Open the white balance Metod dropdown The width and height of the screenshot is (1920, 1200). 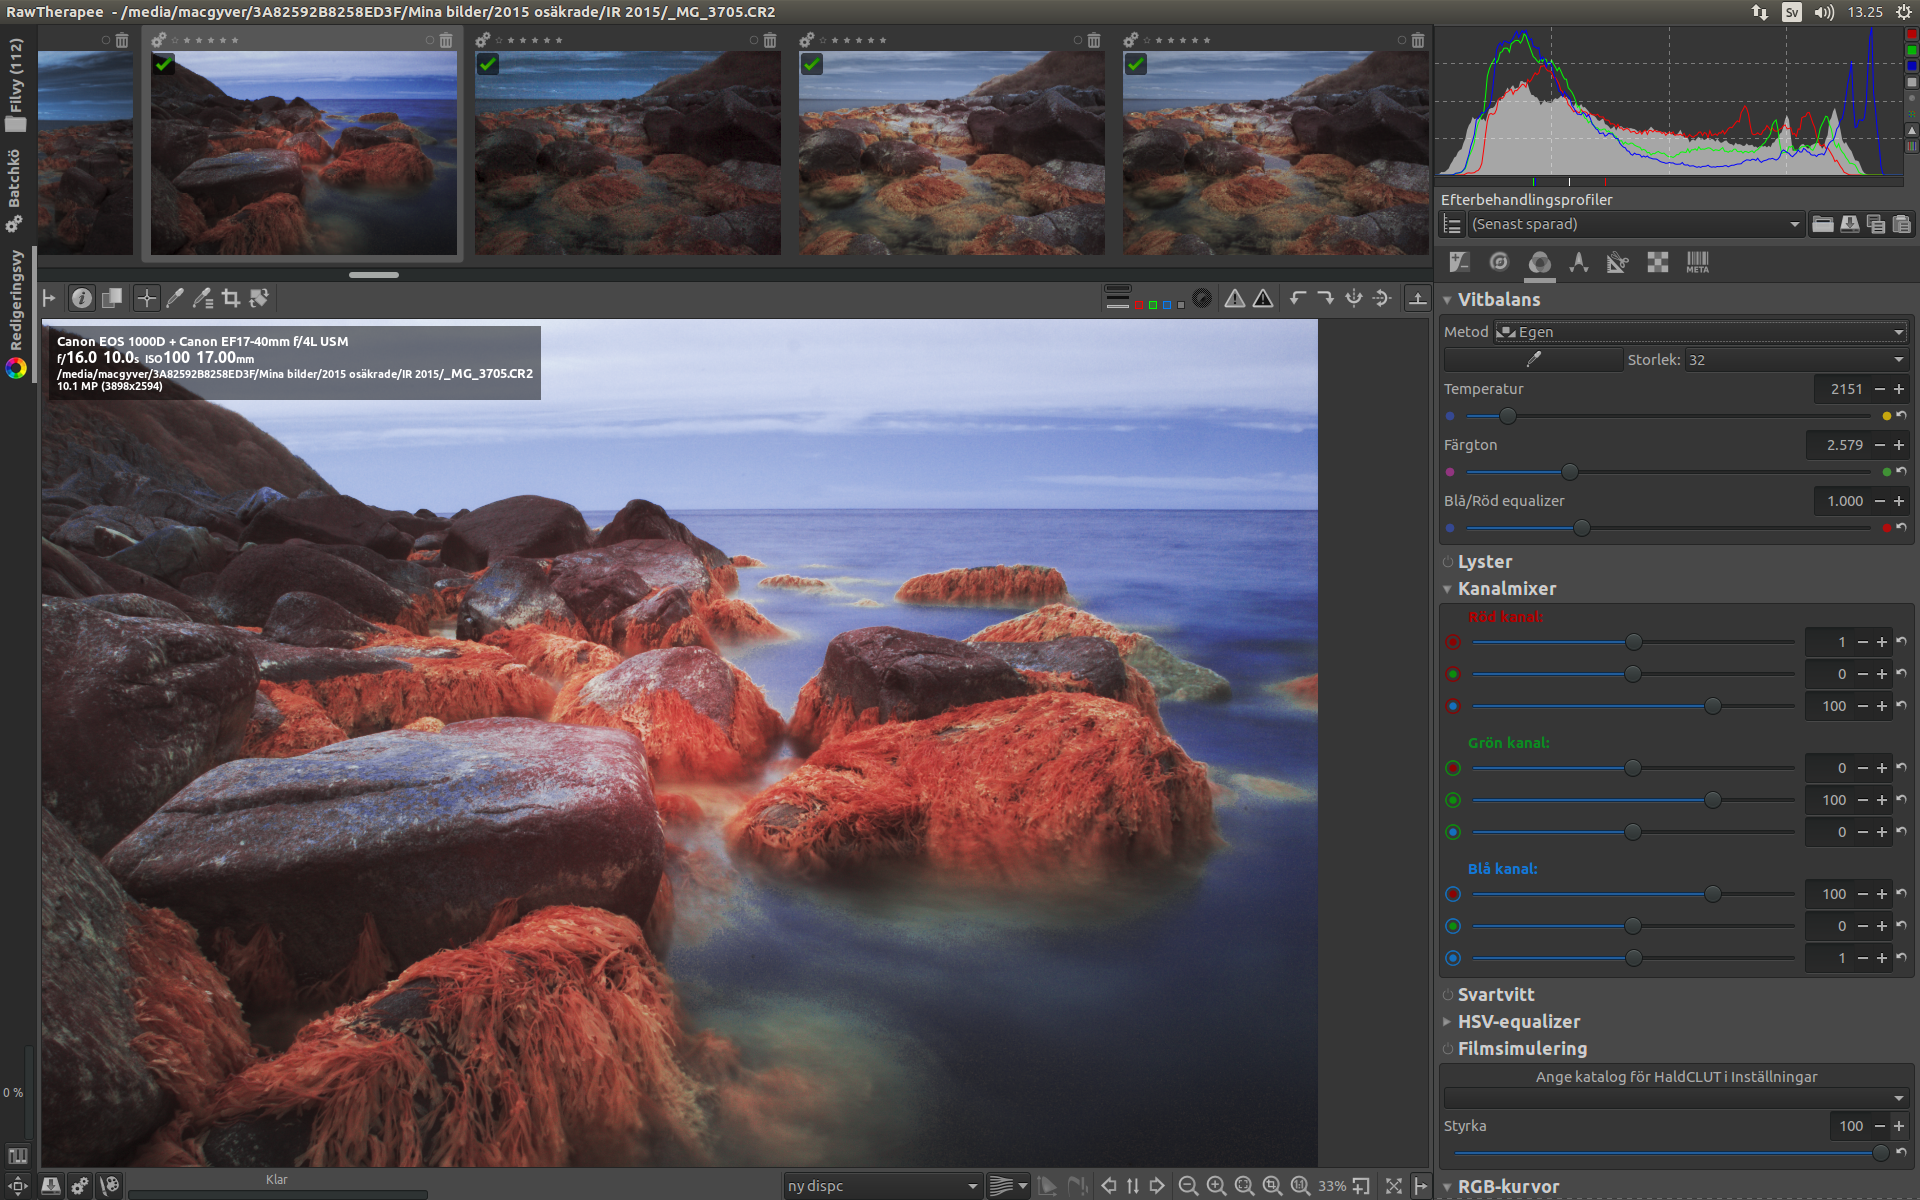1700,332
